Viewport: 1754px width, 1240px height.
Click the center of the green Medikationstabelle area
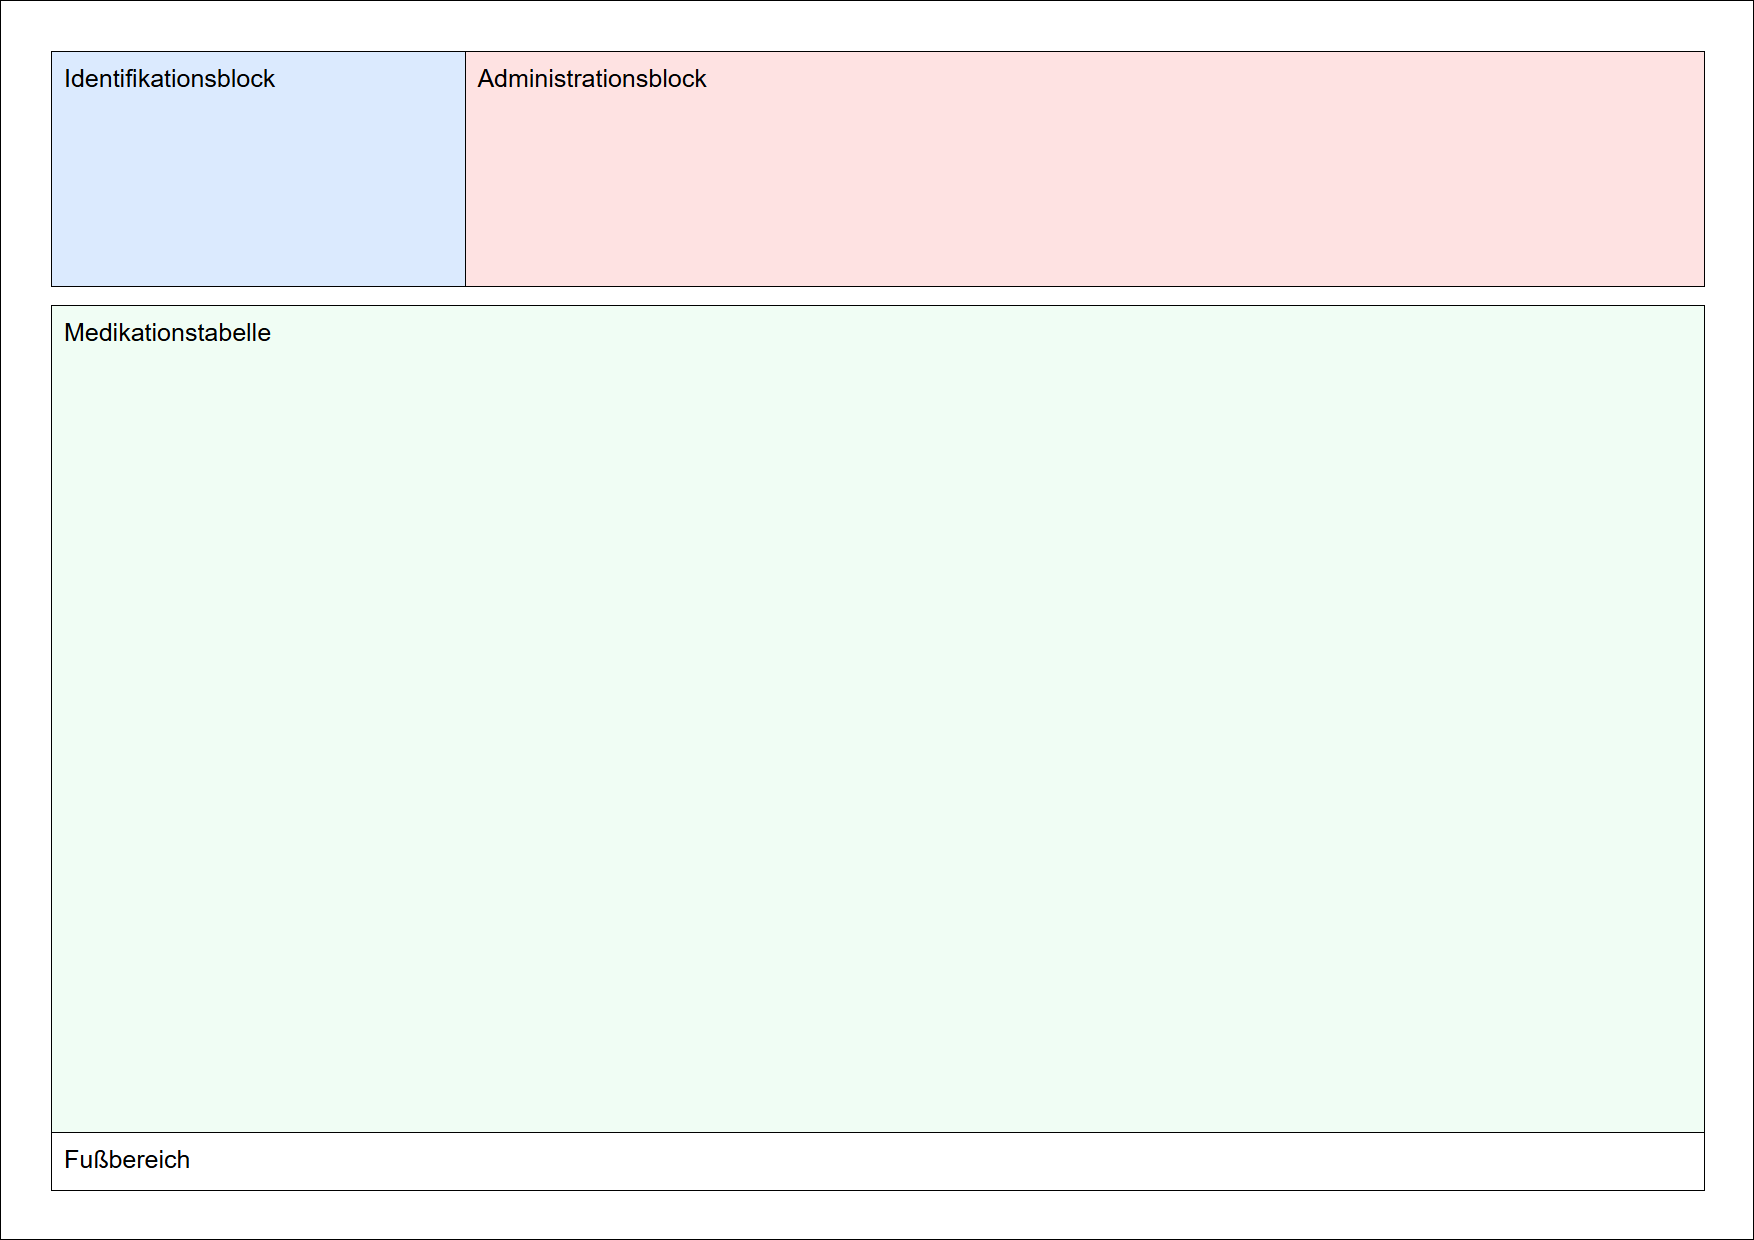[x=878, y=719]
